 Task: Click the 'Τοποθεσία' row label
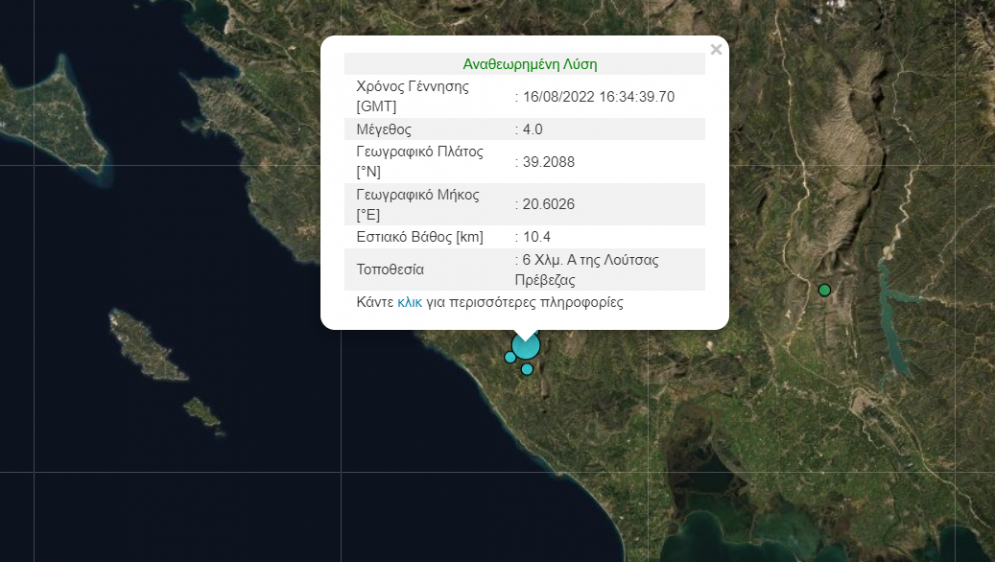[x=390, y=269]
